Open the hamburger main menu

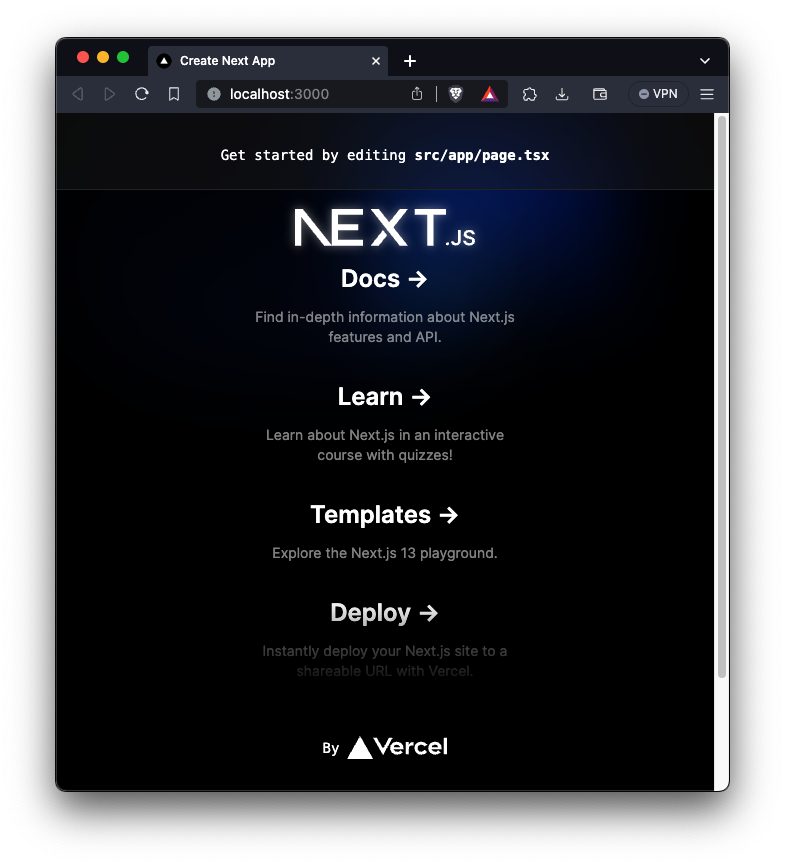(707, 94)
